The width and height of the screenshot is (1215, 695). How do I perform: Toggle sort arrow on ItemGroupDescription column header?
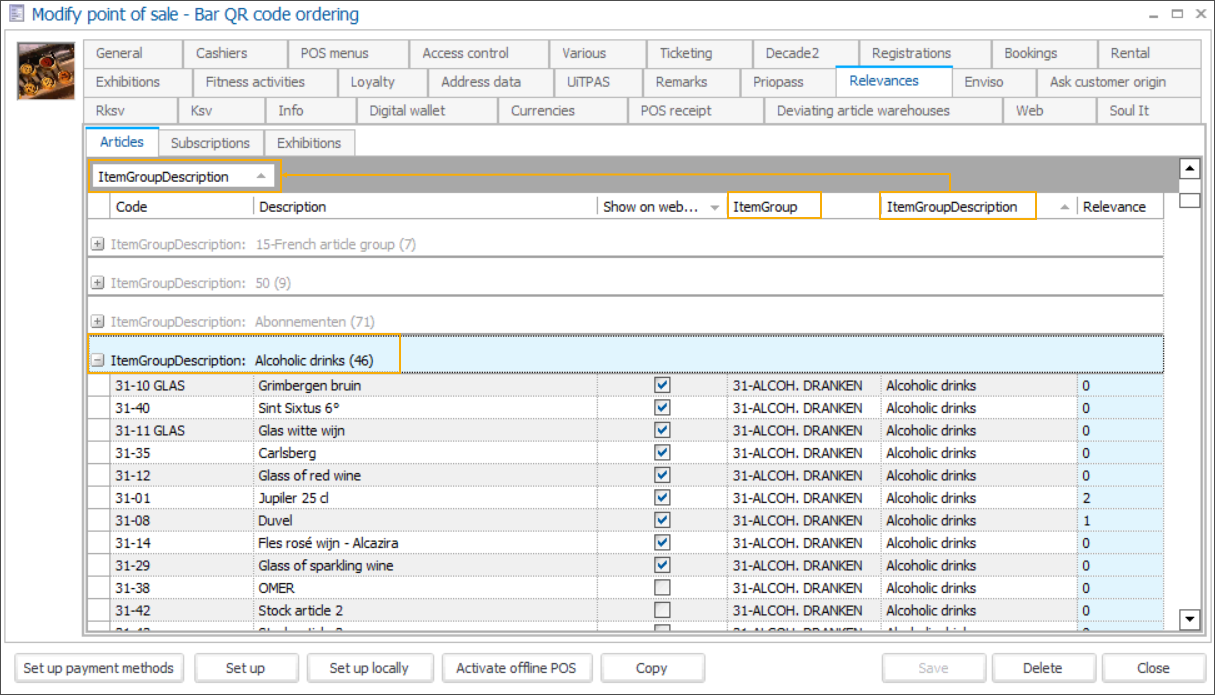(x=1064, y=207)
